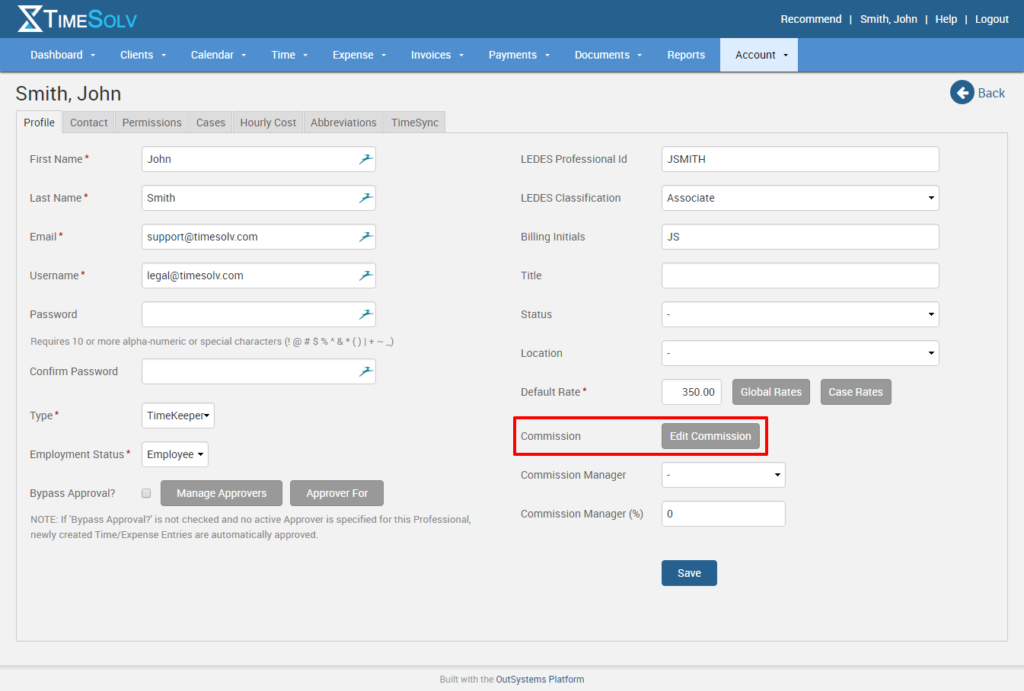Open the Hourly Cost tab
Image resolution: width=1024 pixels, height=691 pixels.
point(268,122)
